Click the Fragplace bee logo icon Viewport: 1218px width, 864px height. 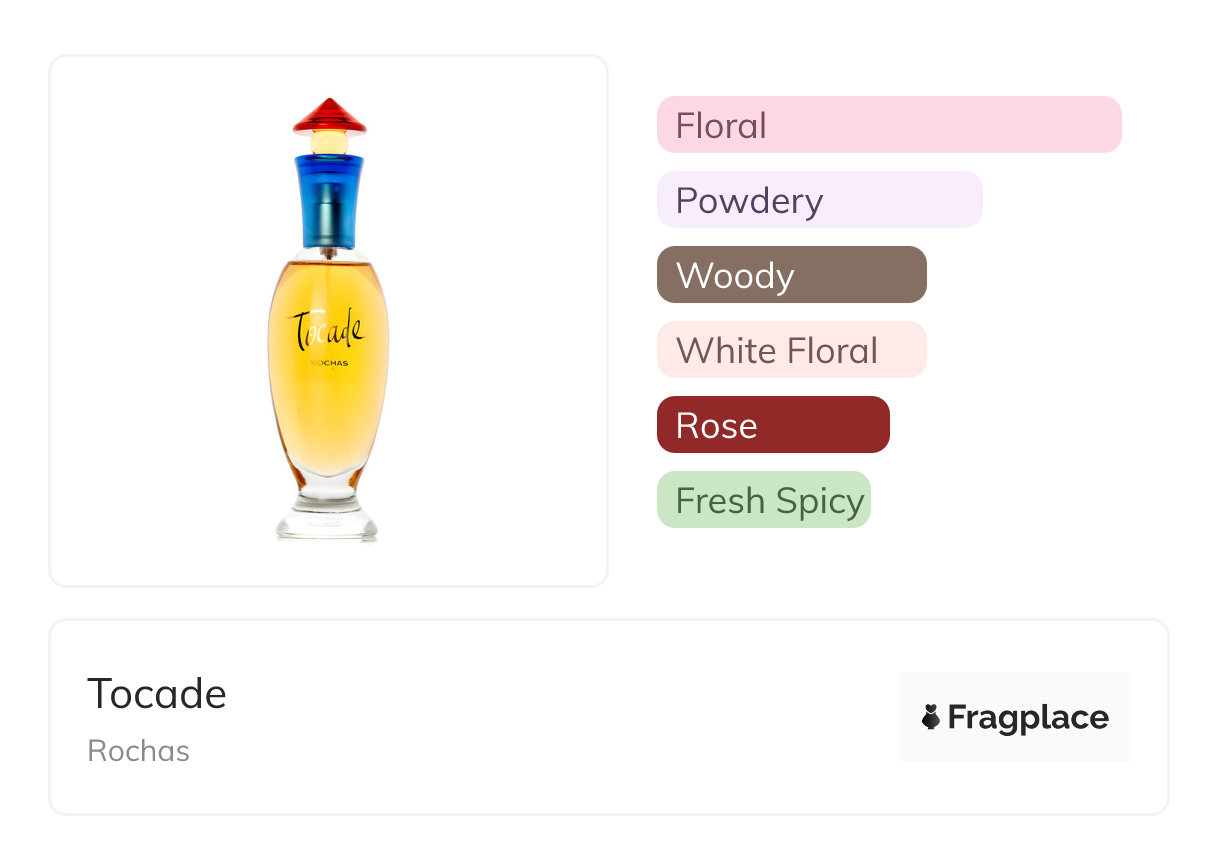pyautogui.click(x=931, y=717)
